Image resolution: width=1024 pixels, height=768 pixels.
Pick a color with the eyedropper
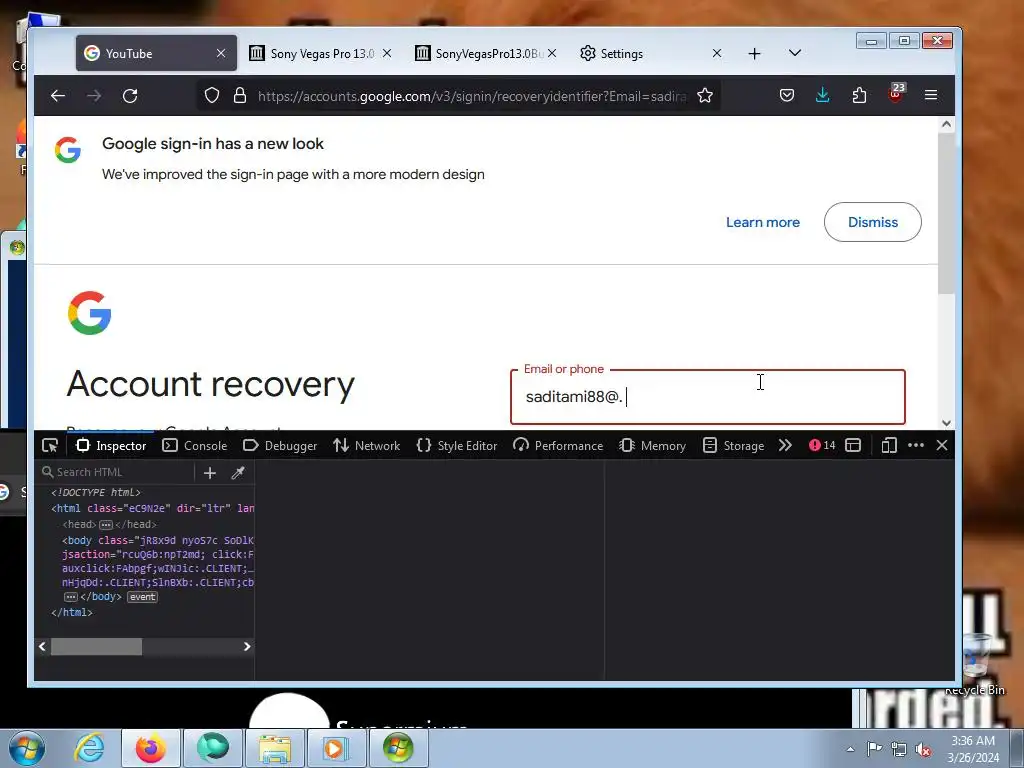pyautogui.click(x=238, y=473)
